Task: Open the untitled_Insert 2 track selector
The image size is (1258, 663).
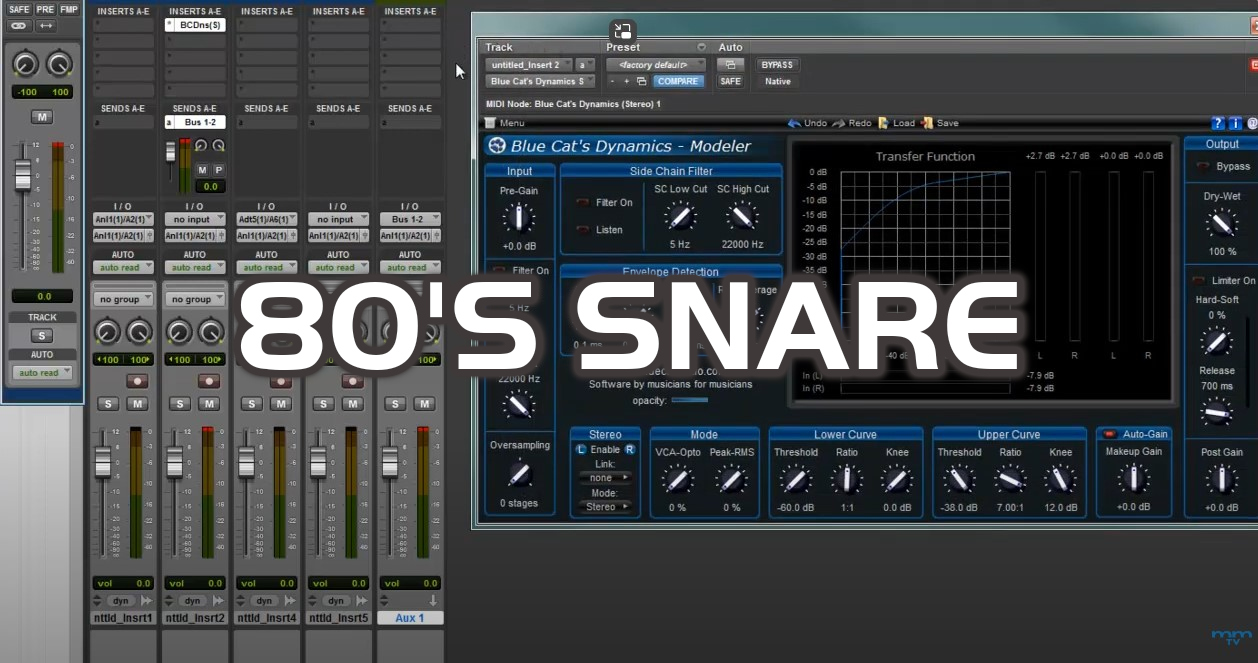Action: (530, 65)
